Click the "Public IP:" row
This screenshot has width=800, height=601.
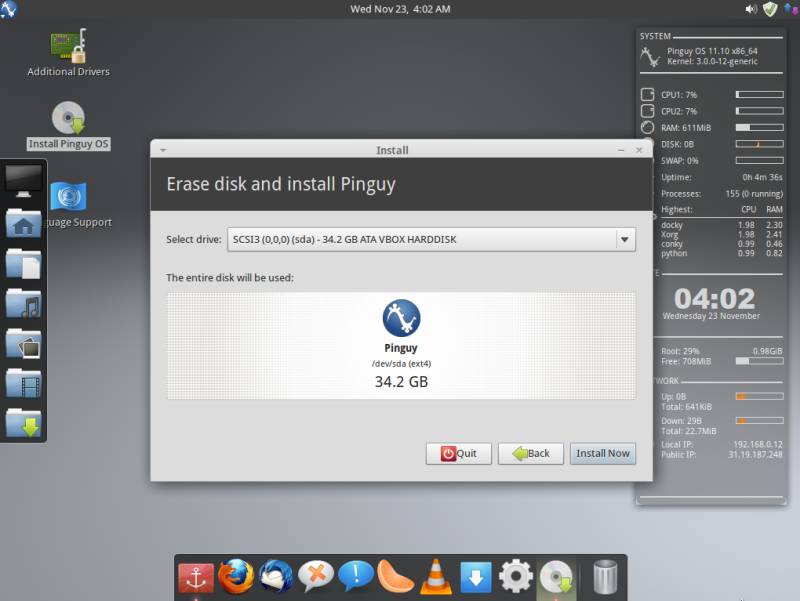click(721, 455)
